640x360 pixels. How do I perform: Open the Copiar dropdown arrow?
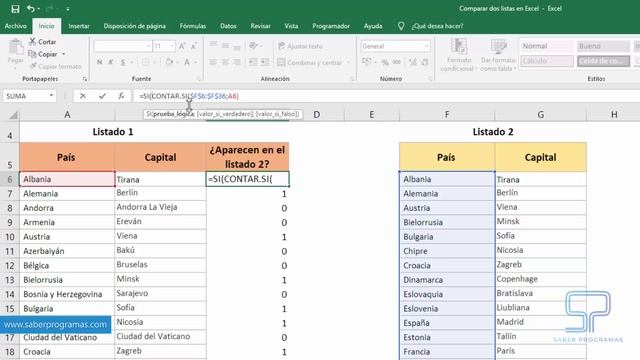[x=64, y=54]
